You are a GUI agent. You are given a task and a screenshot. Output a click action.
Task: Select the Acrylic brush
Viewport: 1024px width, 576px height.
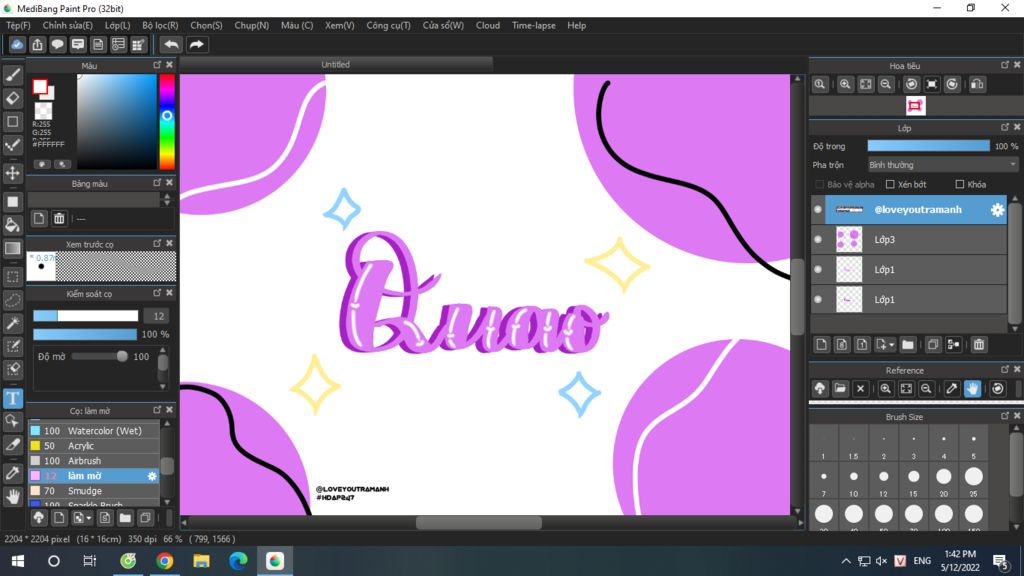(x=94, y=446)
